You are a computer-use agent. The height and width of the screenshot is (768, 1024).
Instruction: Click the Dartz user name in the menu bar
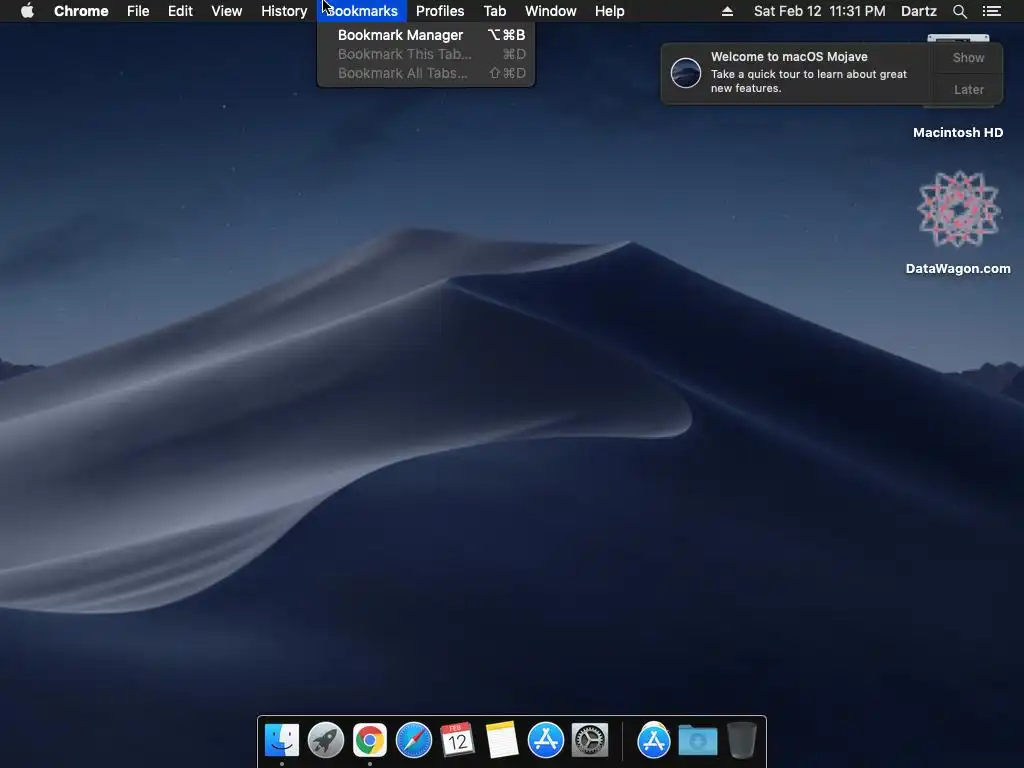(919, 11)
